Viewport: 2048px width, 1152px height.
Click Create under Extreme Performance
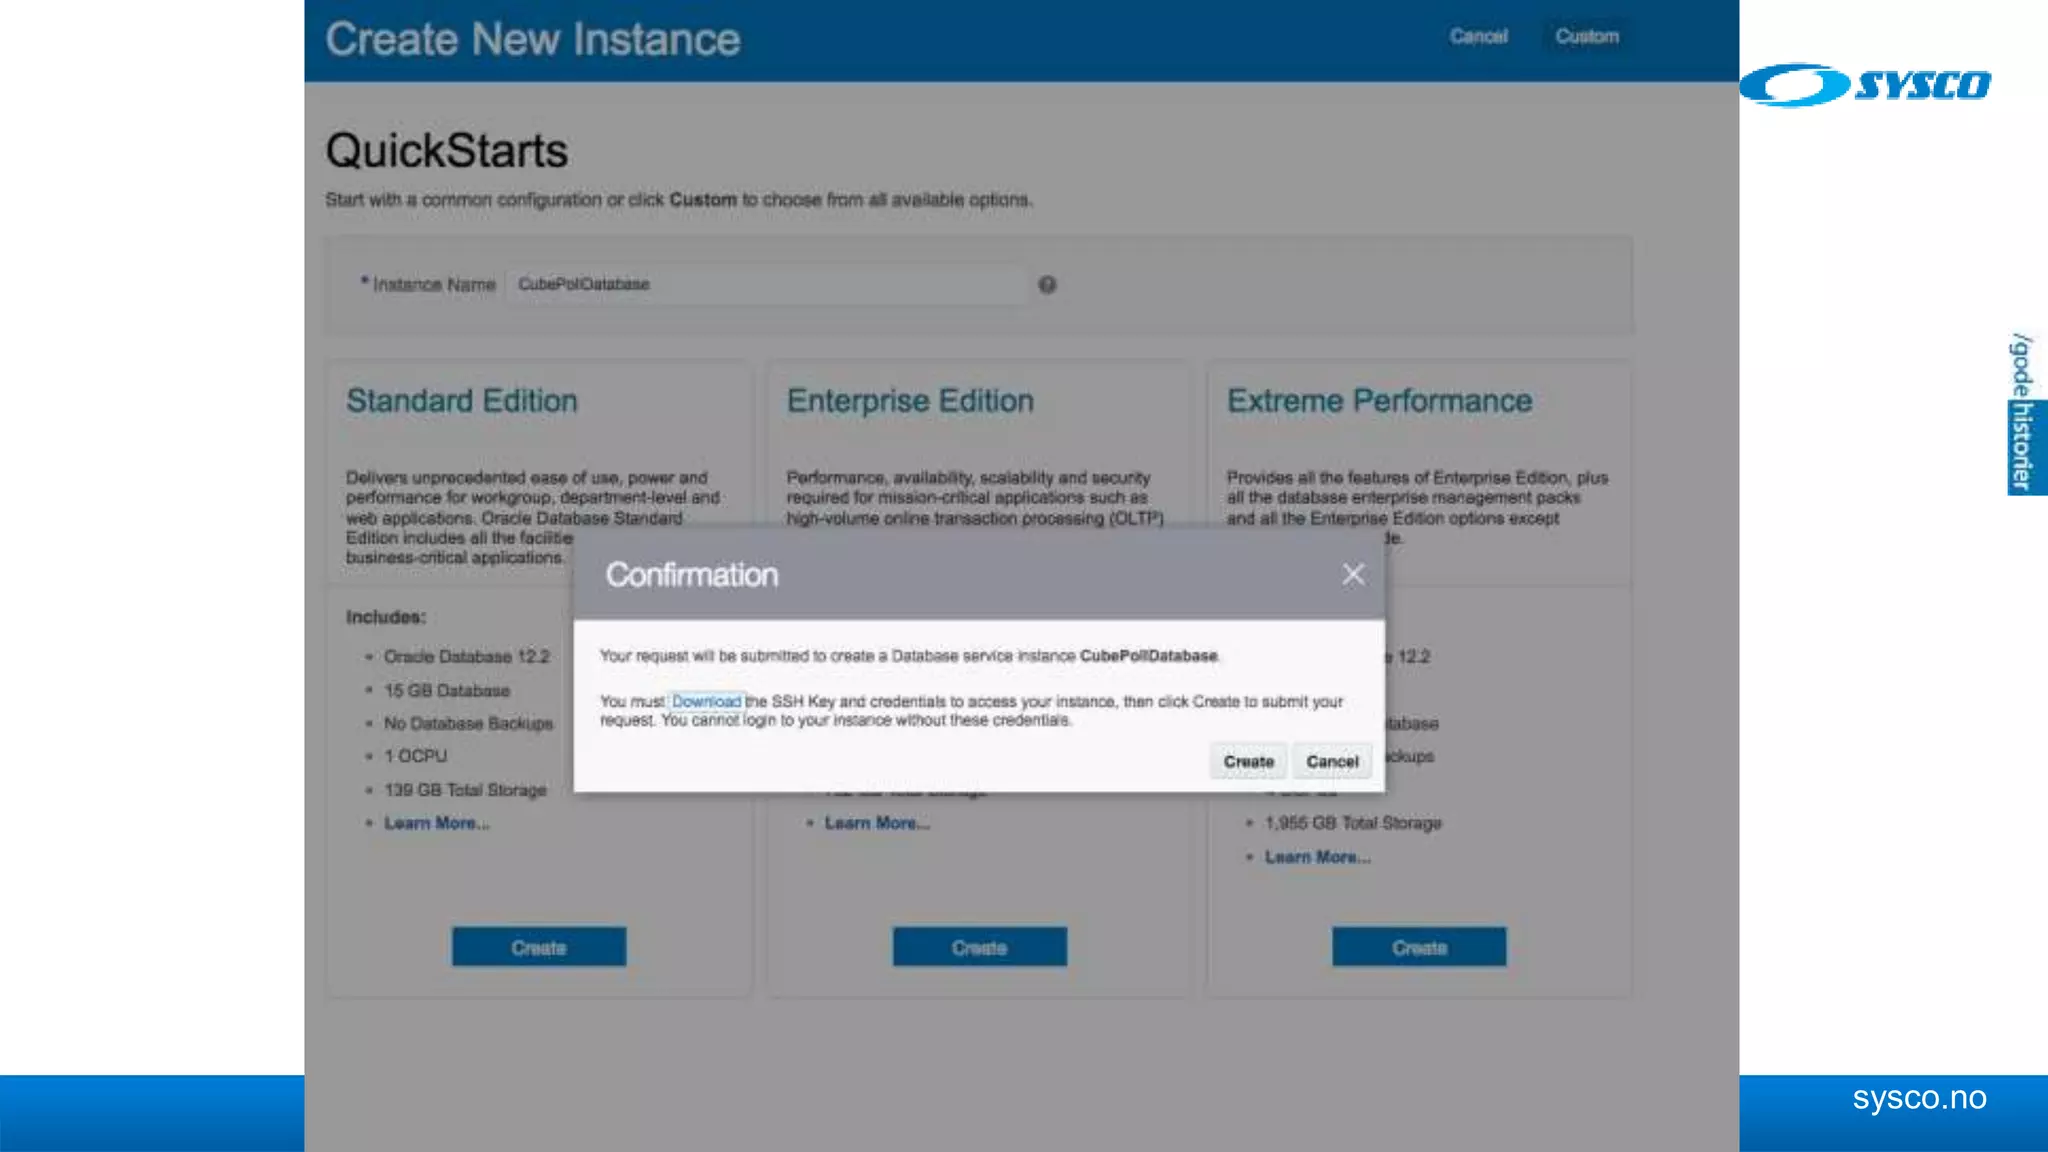(x=1419, y=947)
